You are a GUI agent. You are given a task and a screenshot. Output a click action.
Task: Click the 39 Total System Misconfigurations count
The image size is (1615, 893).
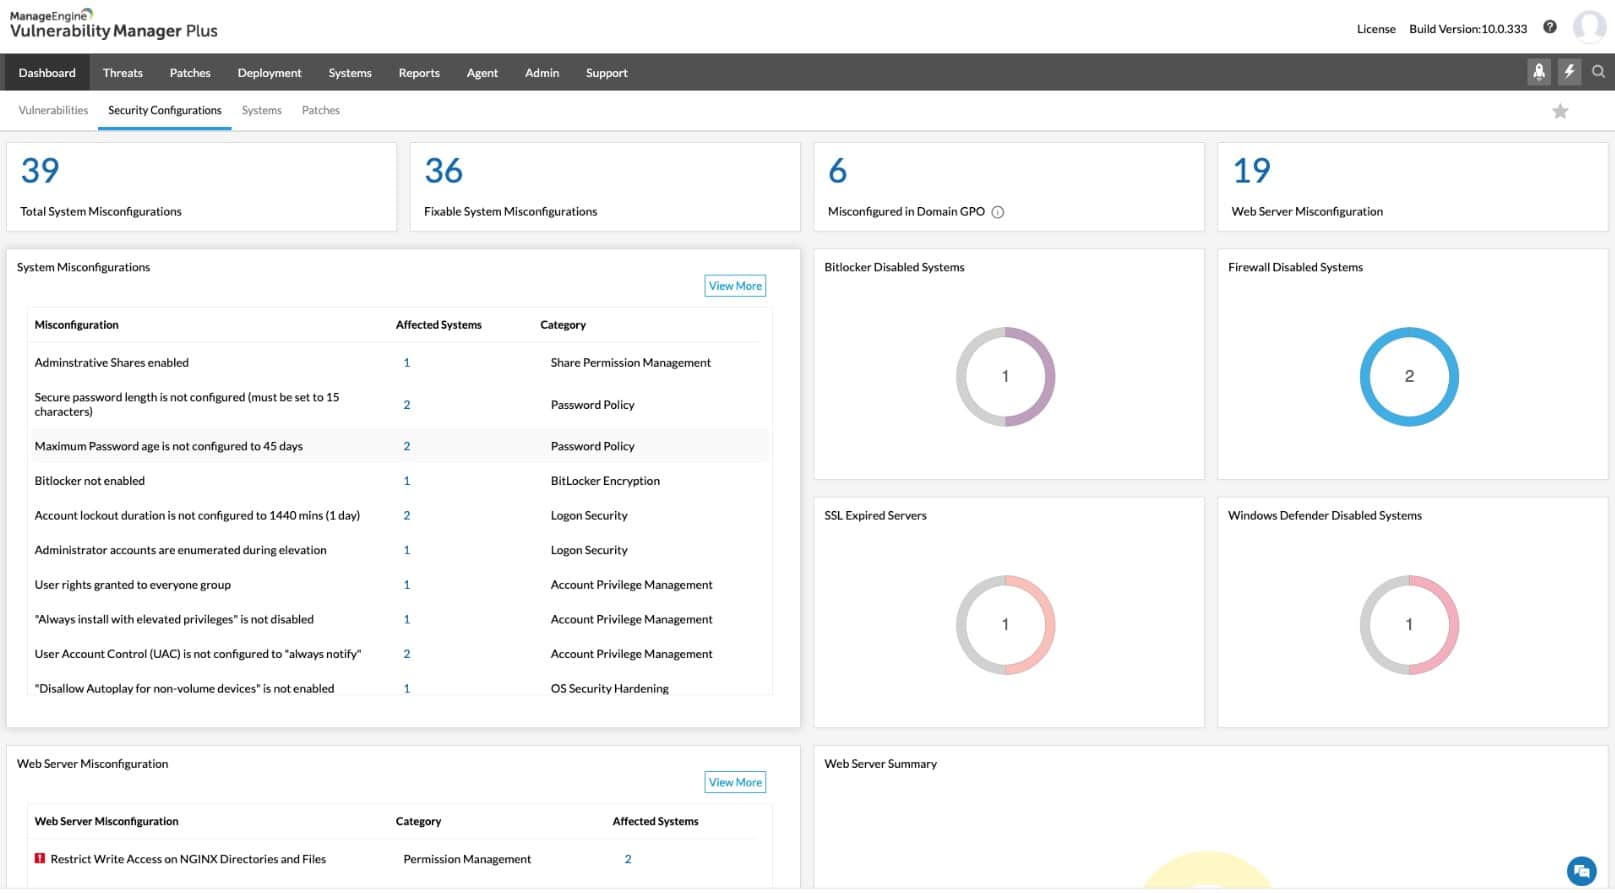[40, 170]
